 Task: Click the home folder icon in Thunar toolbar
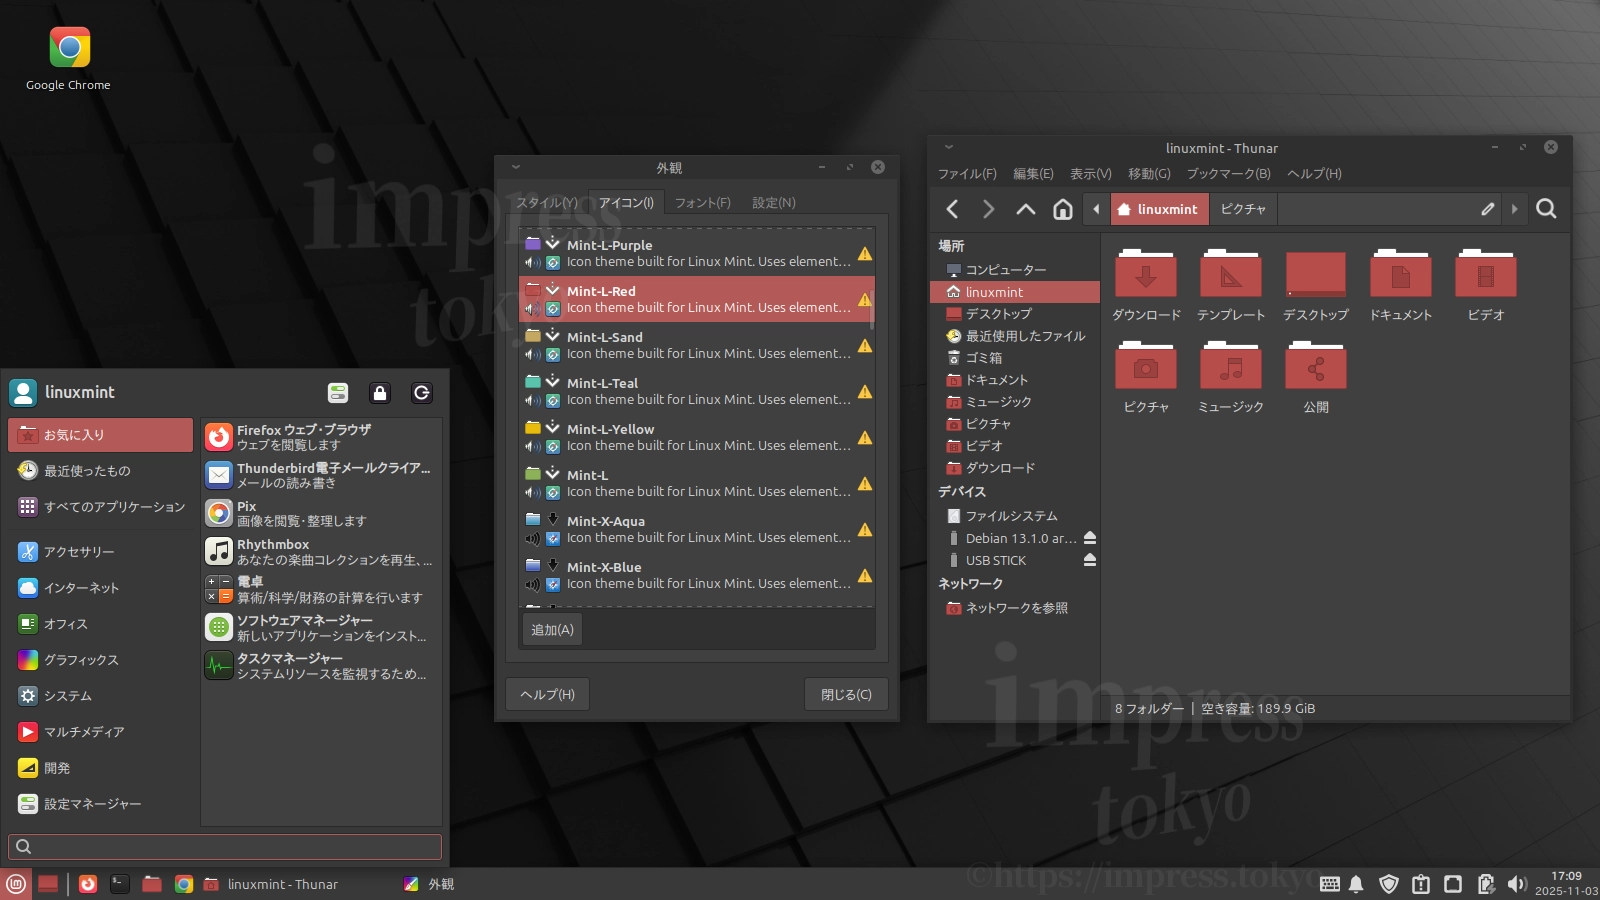coord(1063,209)
